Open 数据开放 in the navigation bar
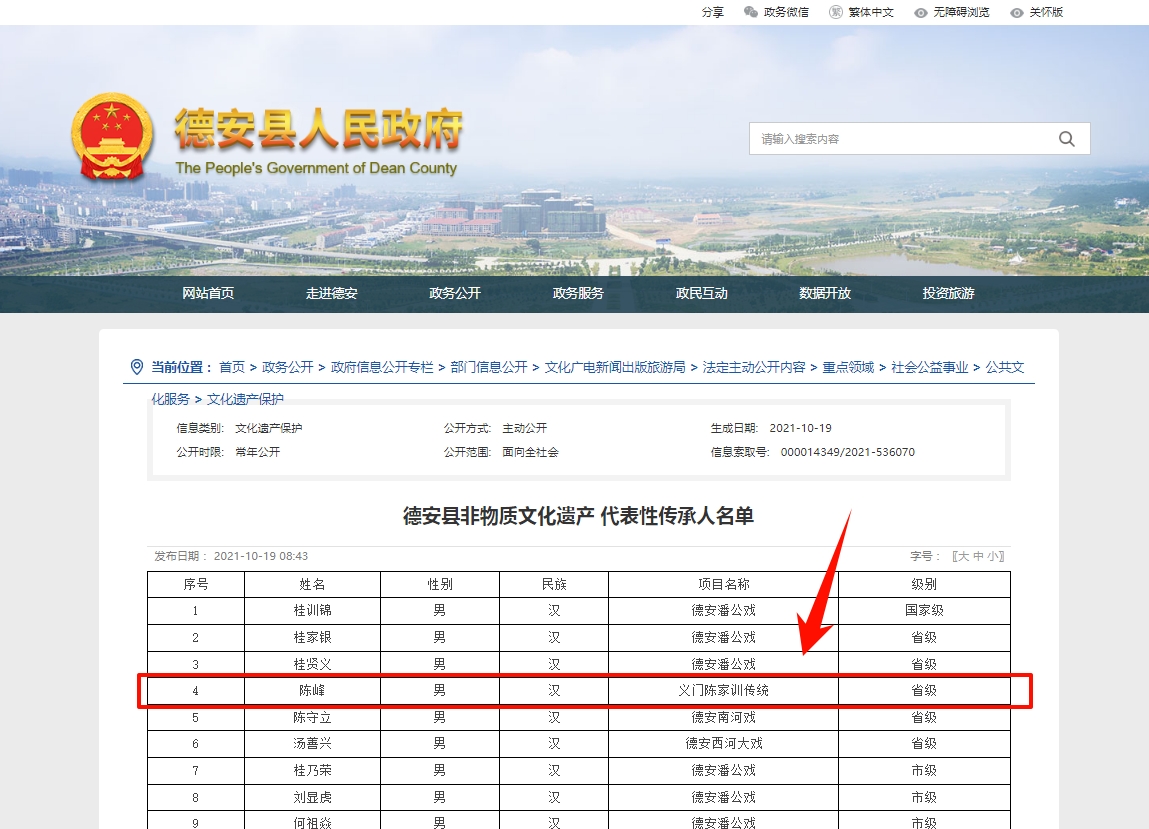Viewport: 1149px width, 829px height. coord(825,293)
